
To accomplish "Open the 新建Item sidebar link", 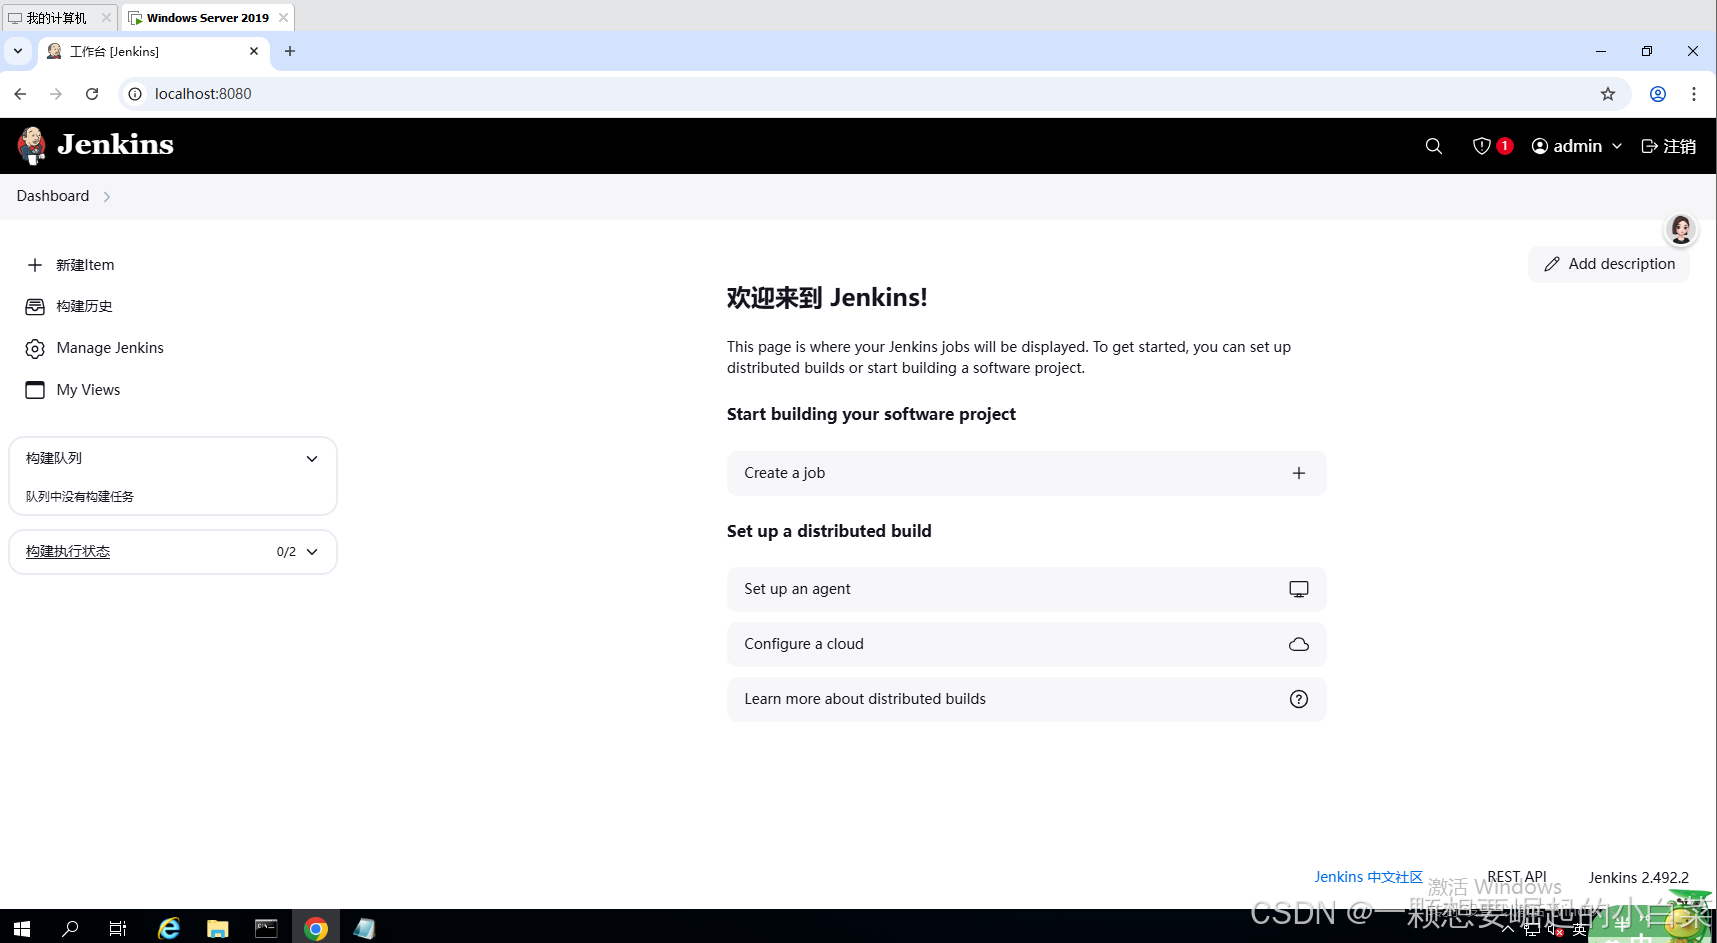I will pos(85,265).
